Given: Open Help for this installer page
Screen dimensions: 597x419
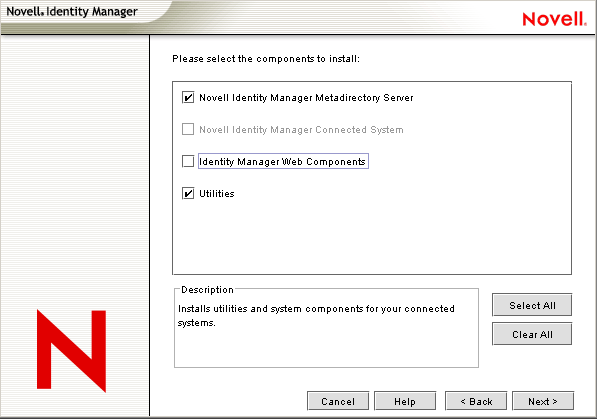Looking at the screenshot, I should [x=405, y=401].
